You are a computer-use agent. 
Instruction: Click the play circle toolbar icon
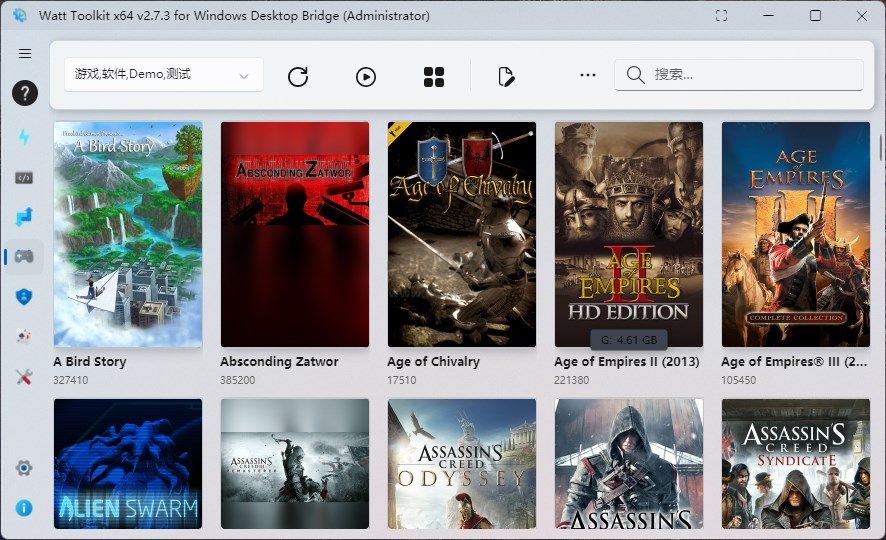[366, 76]
